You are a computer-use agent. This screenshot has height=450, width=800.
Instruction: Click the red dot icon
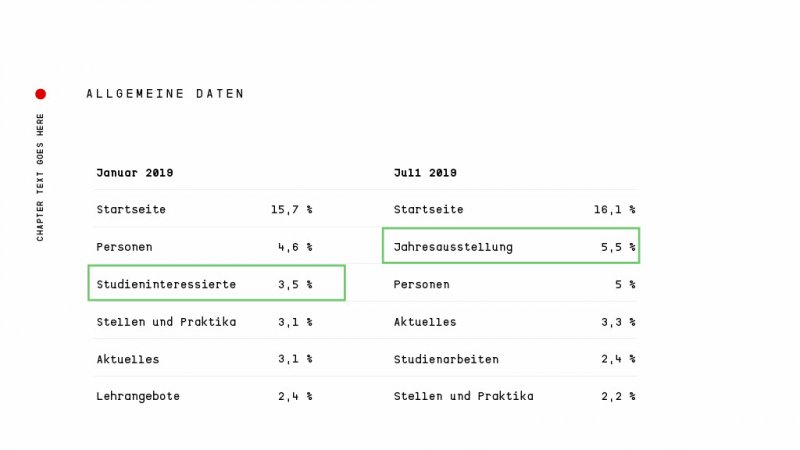pos(41,94)
